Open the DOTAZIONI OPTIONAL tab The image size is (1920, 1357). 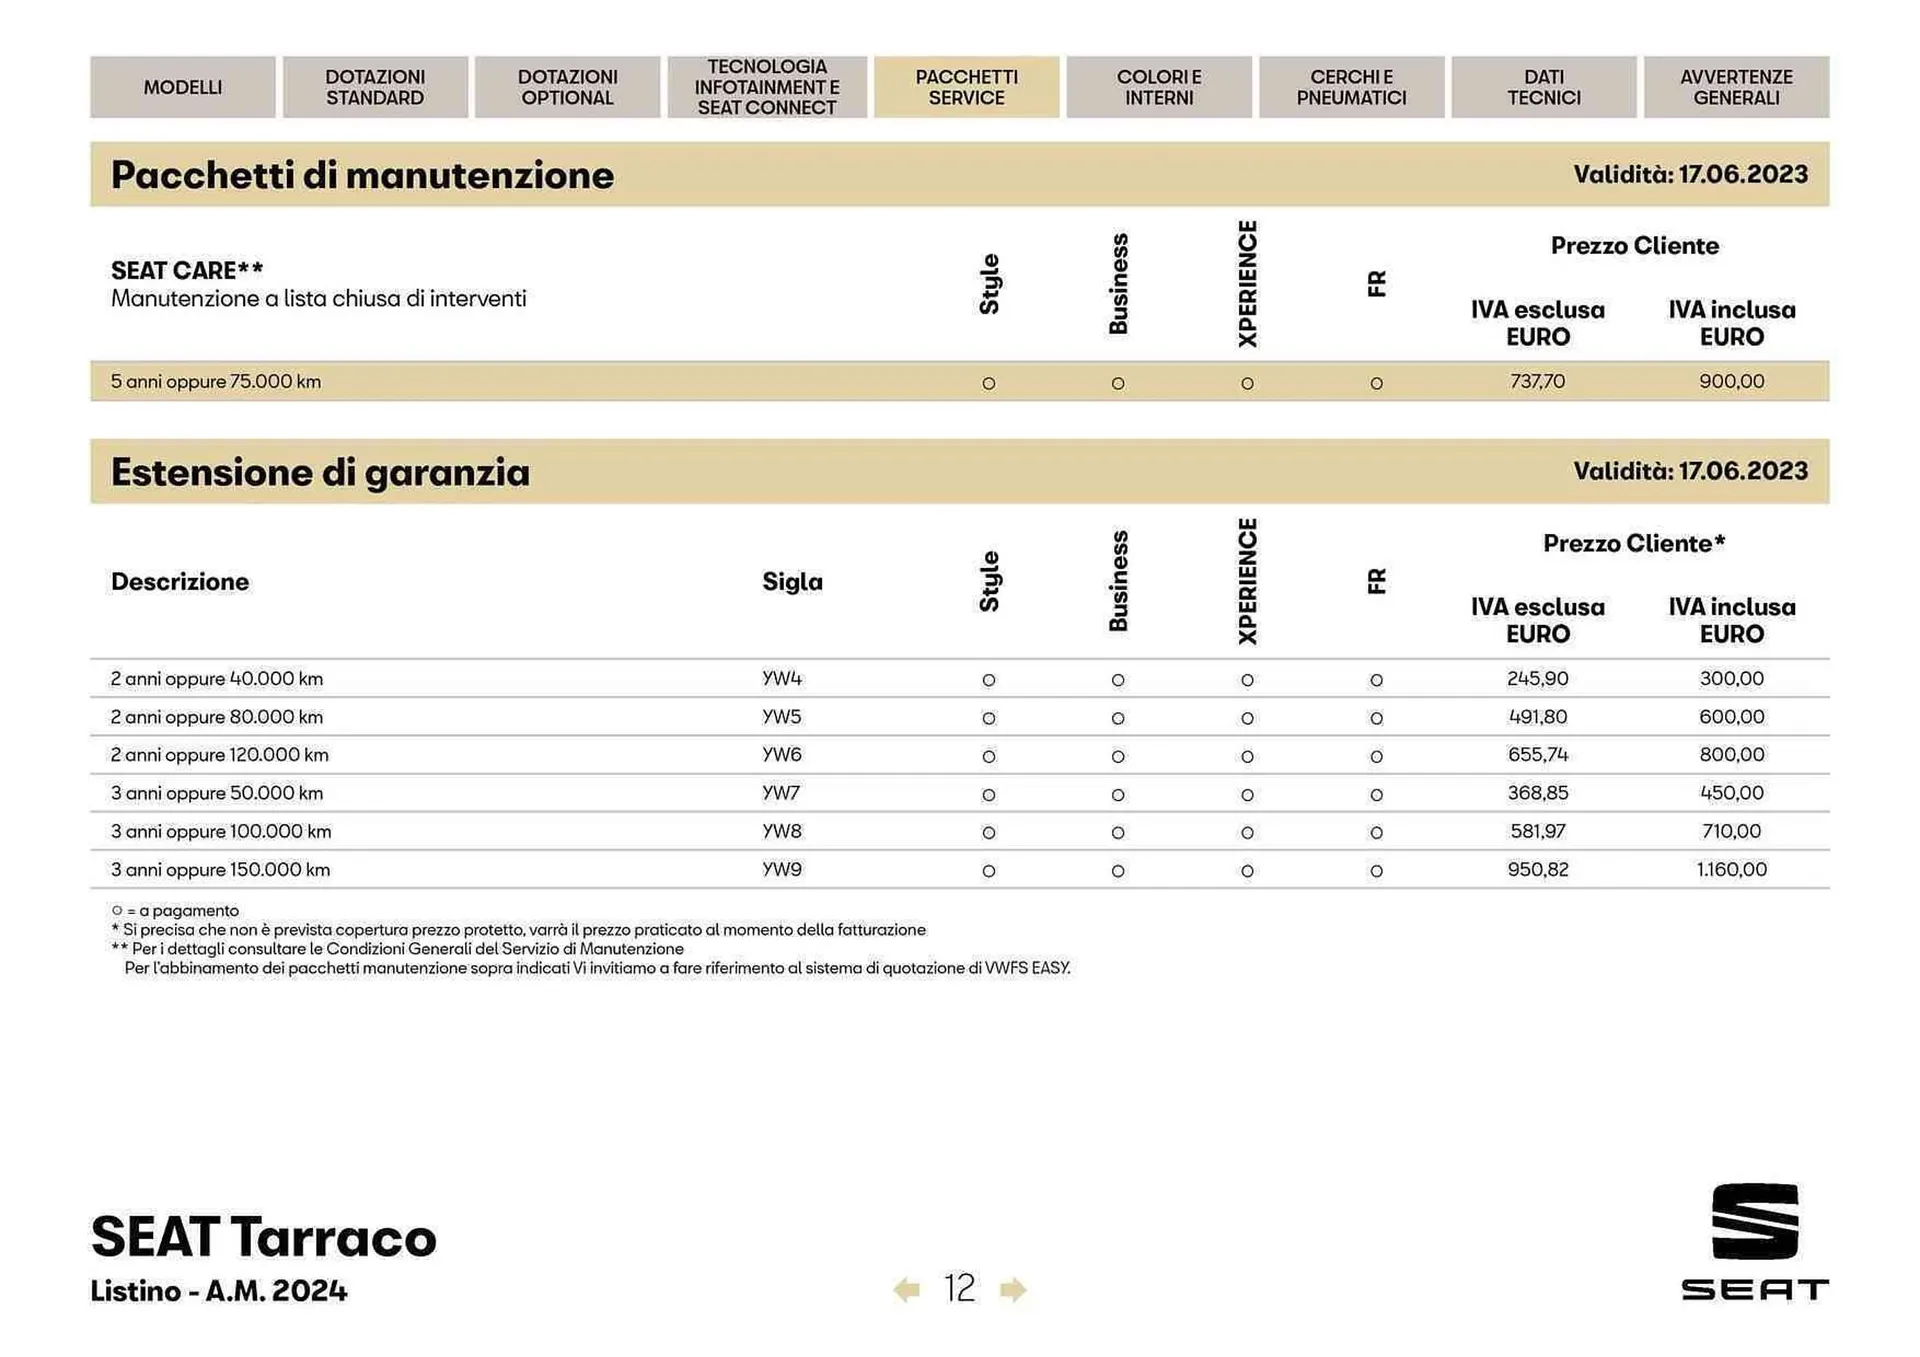tap(567, 87)
